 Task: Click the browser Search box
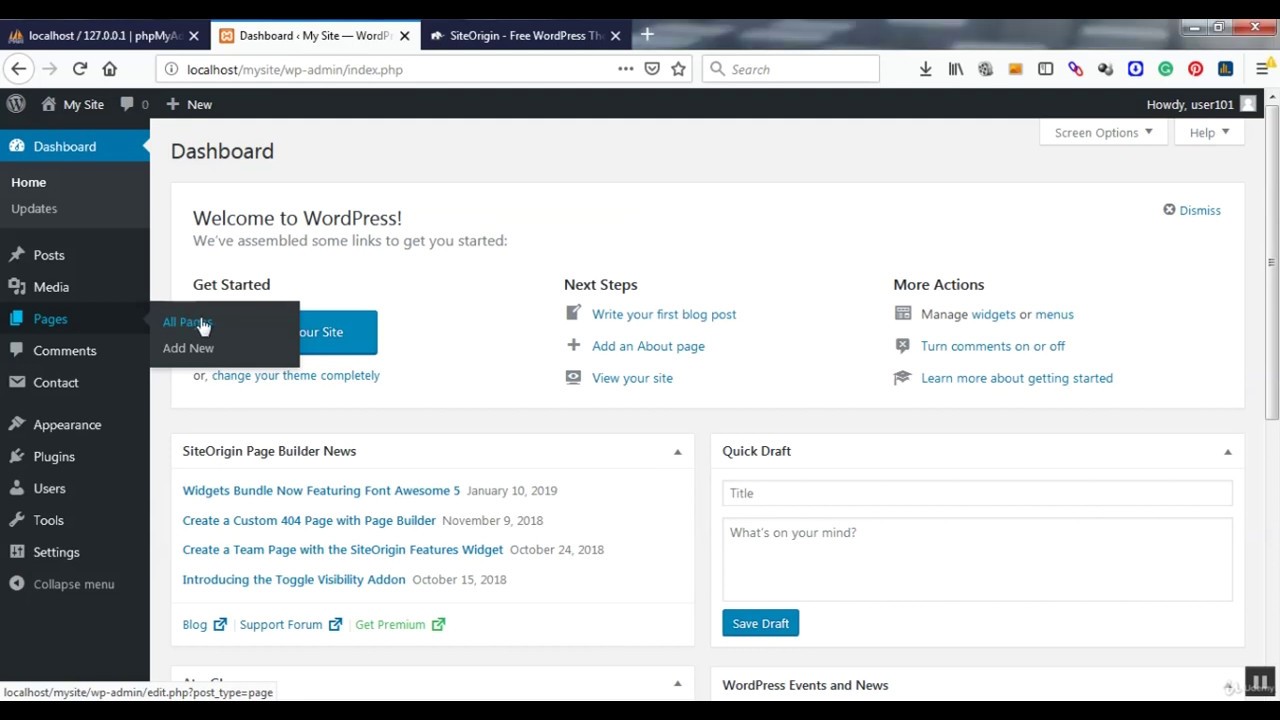point(790,69)
